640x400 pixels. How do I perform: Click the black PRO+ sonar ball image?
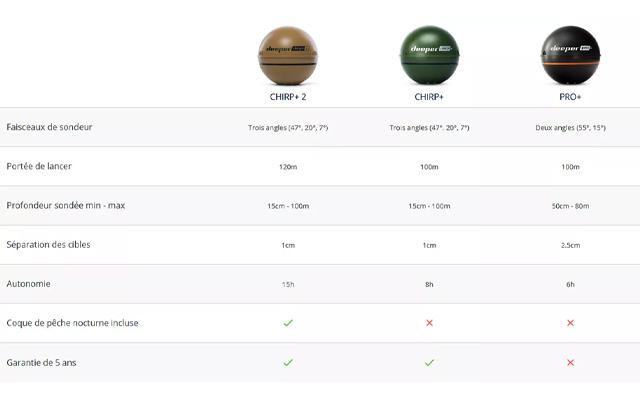tap(570, 56)
